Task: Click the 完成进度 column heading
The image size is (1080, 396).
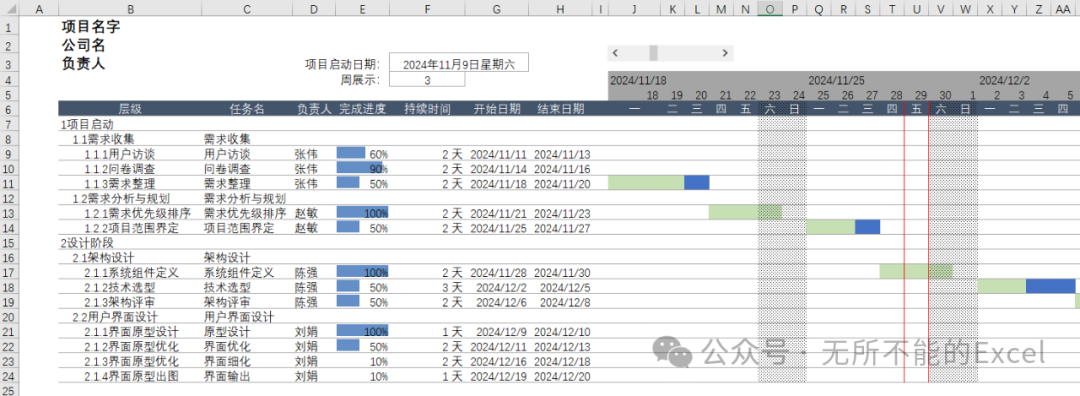Action: [x=362, y=109]
